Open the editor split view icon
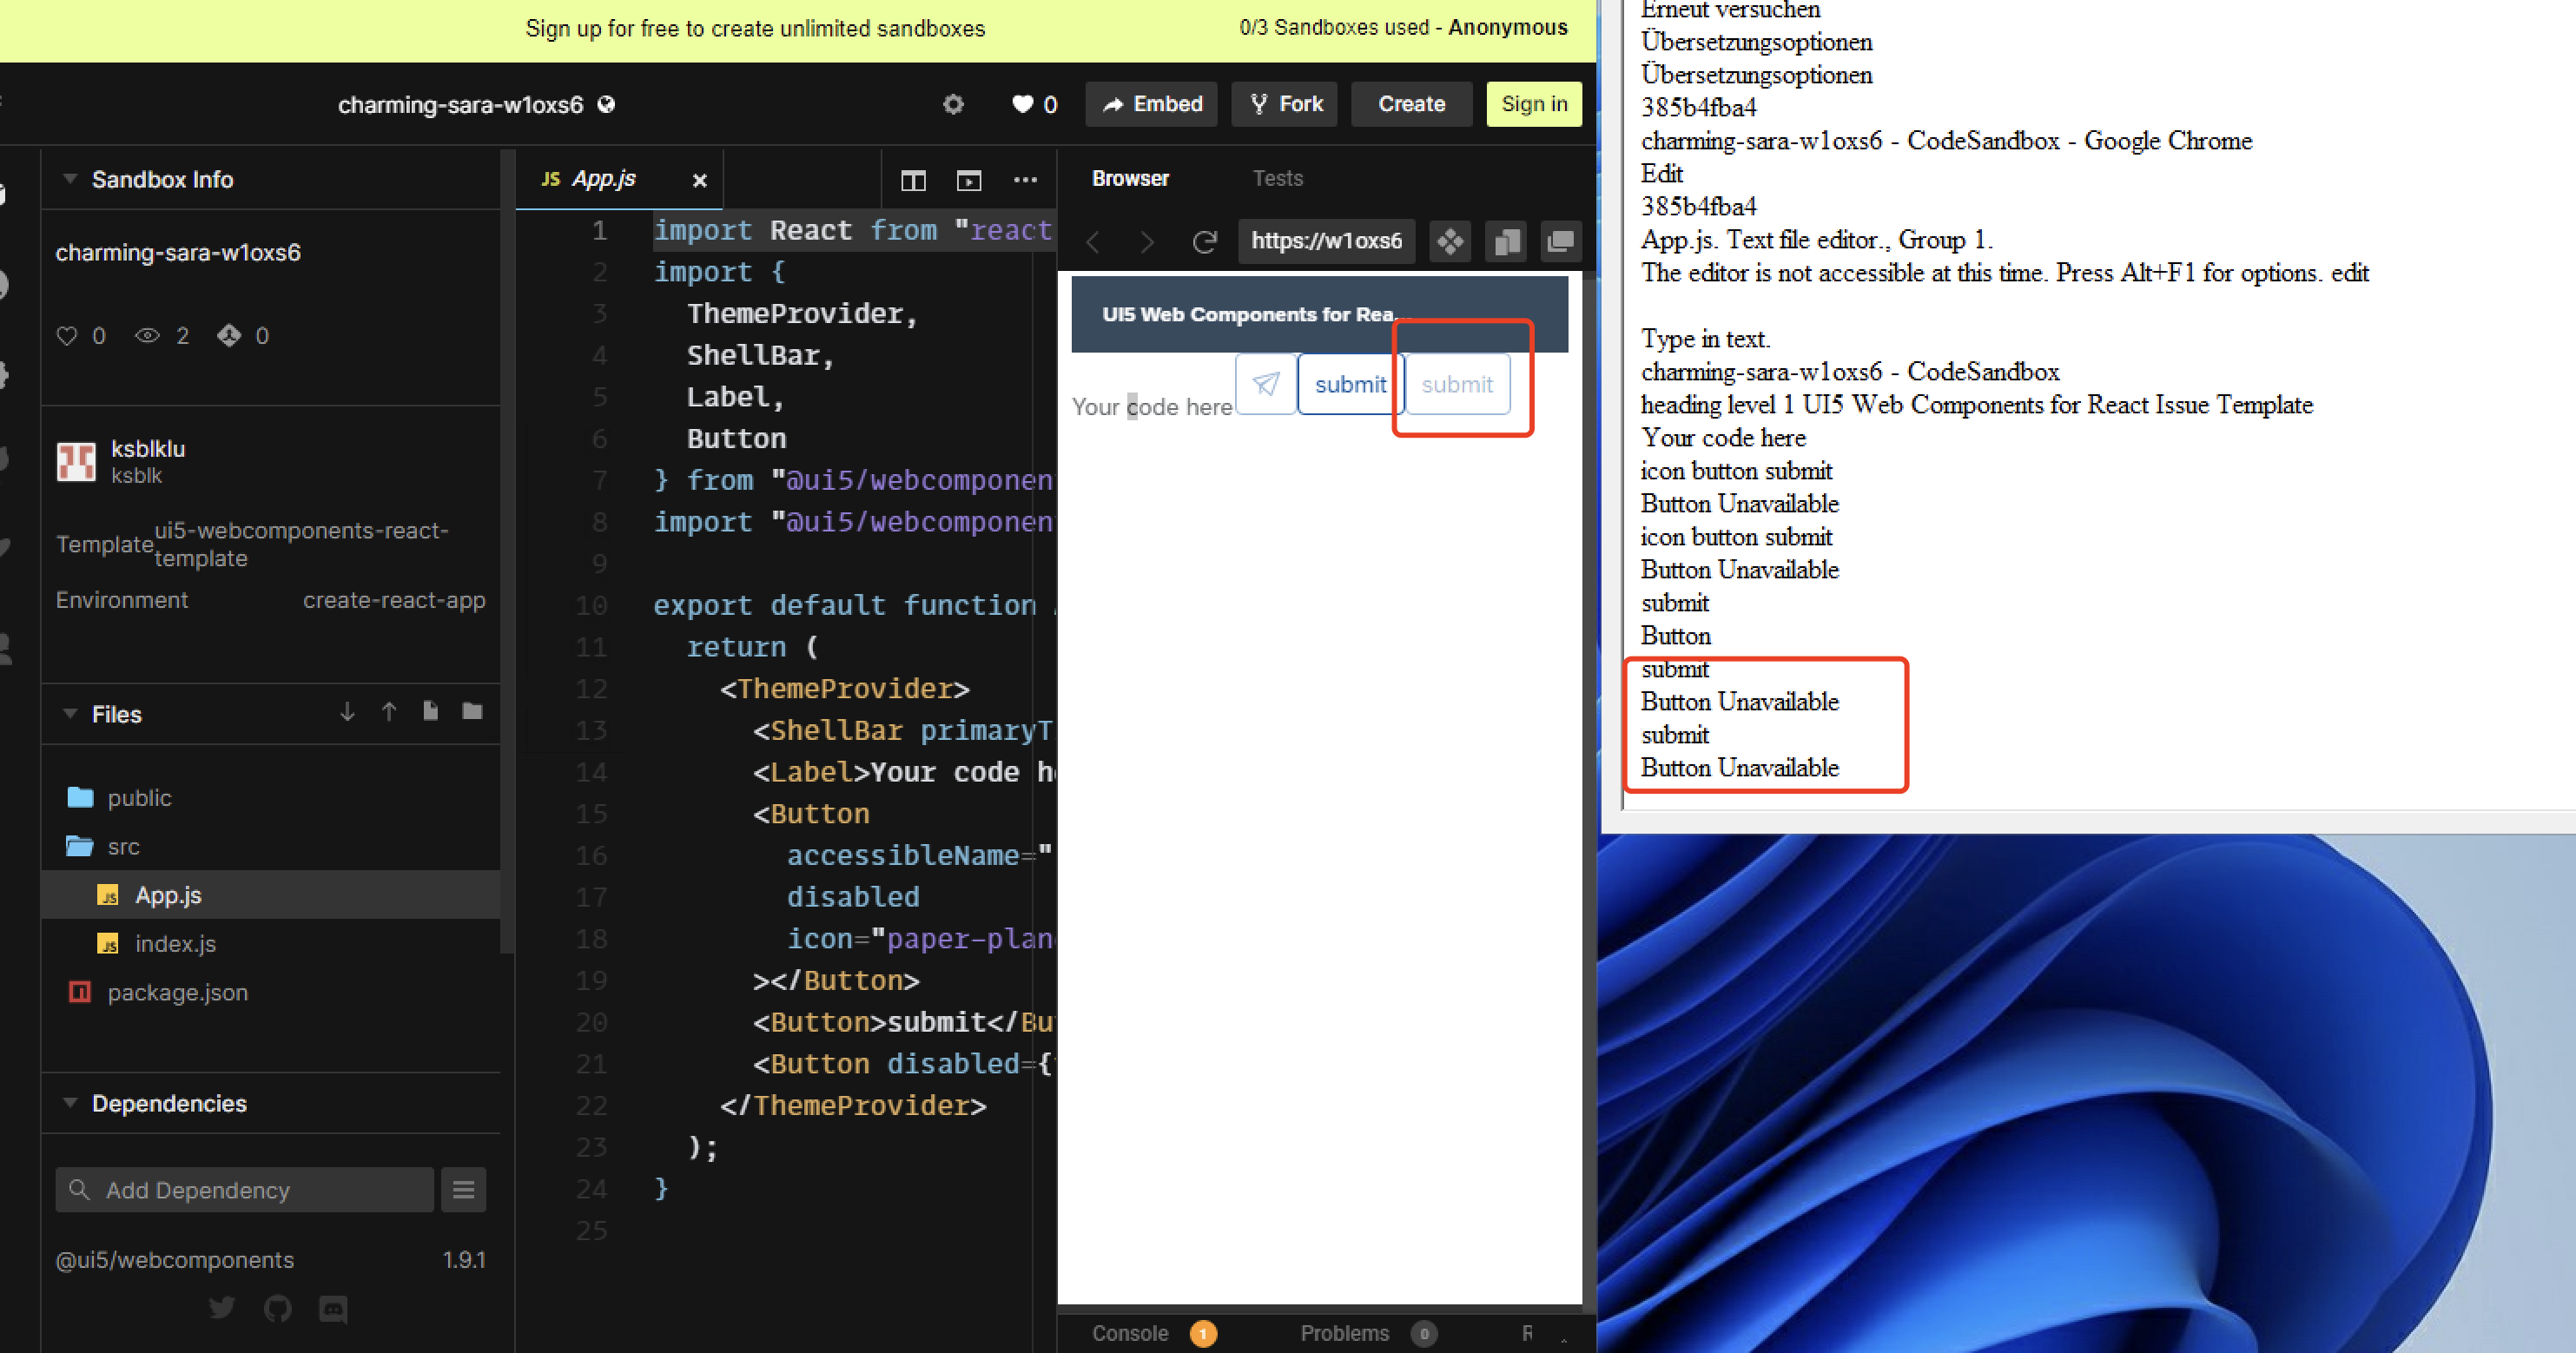Image resolution: width=2576 pixels, height=1353 pixels. click(913, 180)
